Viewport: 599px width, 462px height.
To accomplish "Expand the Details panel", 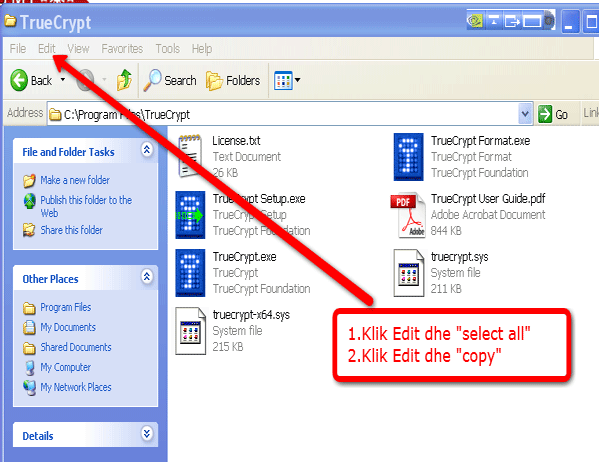I will 147,433.
